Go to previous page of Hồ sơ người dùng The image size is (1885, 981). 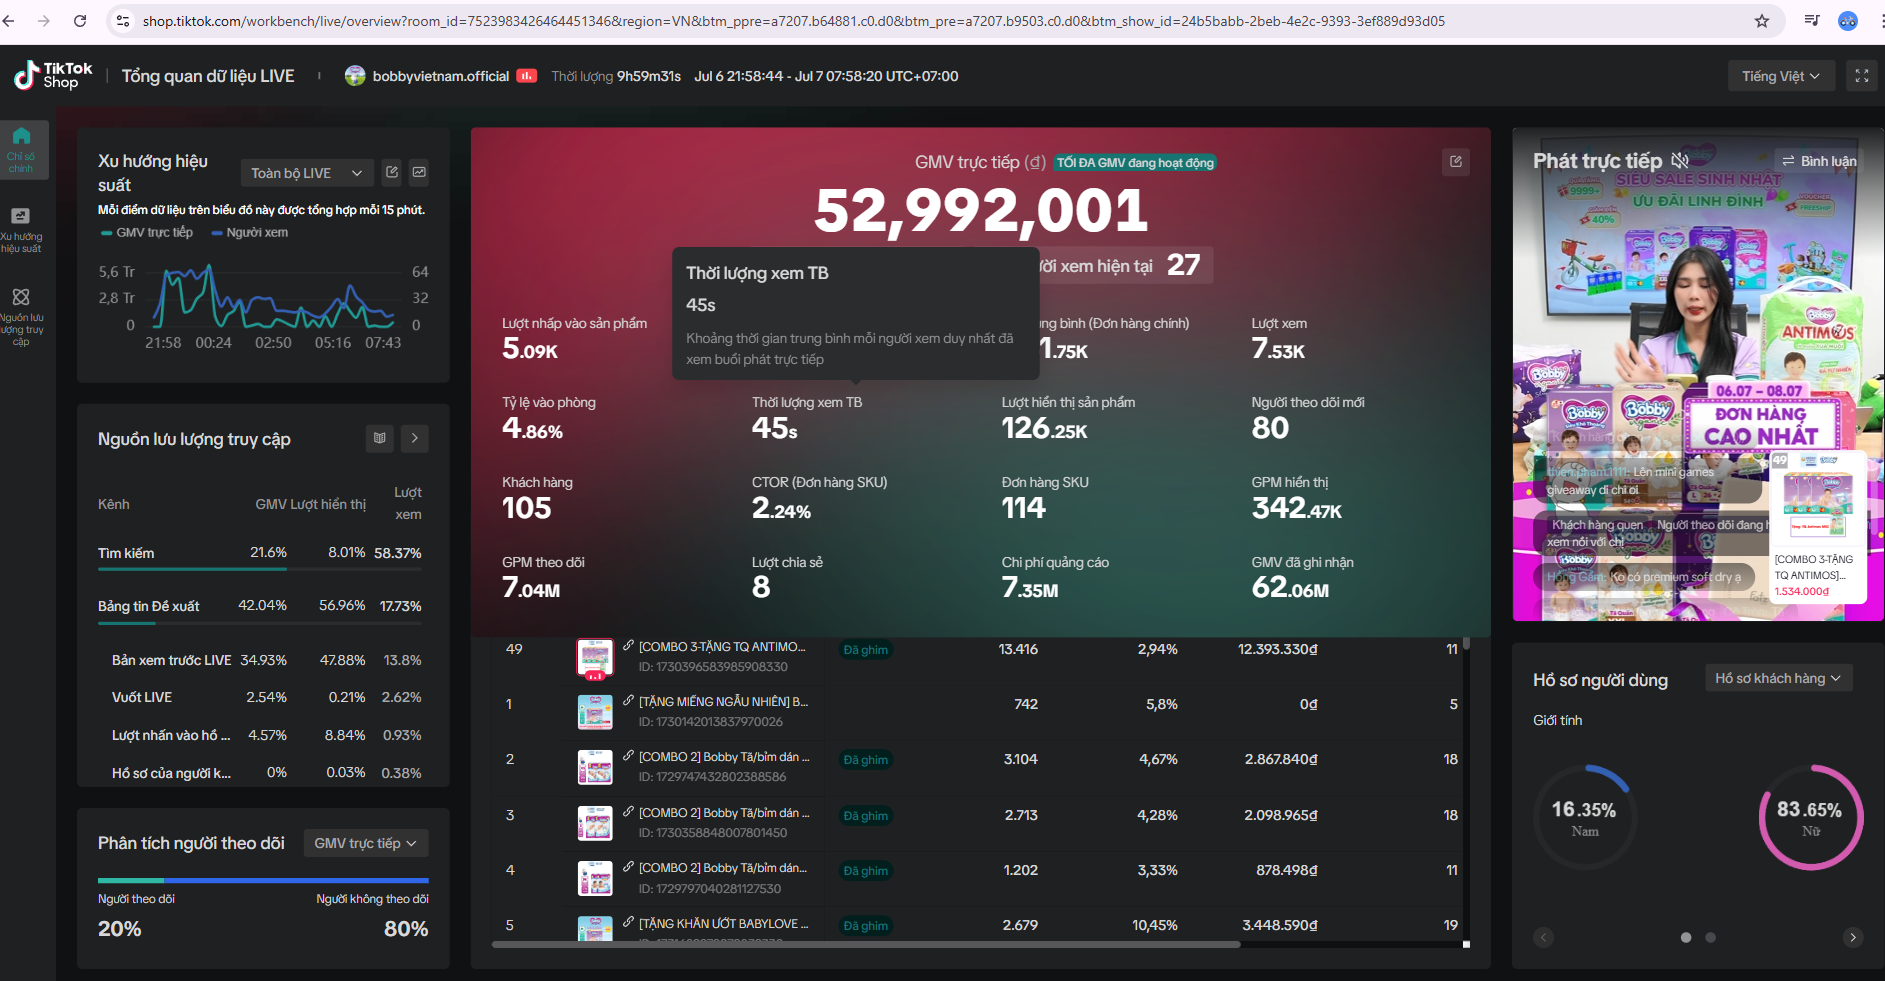point(1544,937)
